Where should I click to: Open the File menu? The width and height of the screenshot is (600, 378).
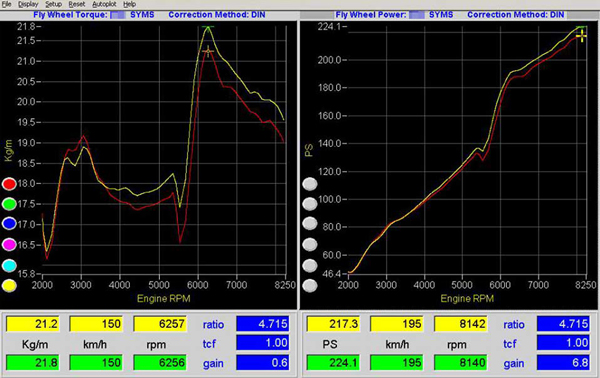click(x=7, y=4)
